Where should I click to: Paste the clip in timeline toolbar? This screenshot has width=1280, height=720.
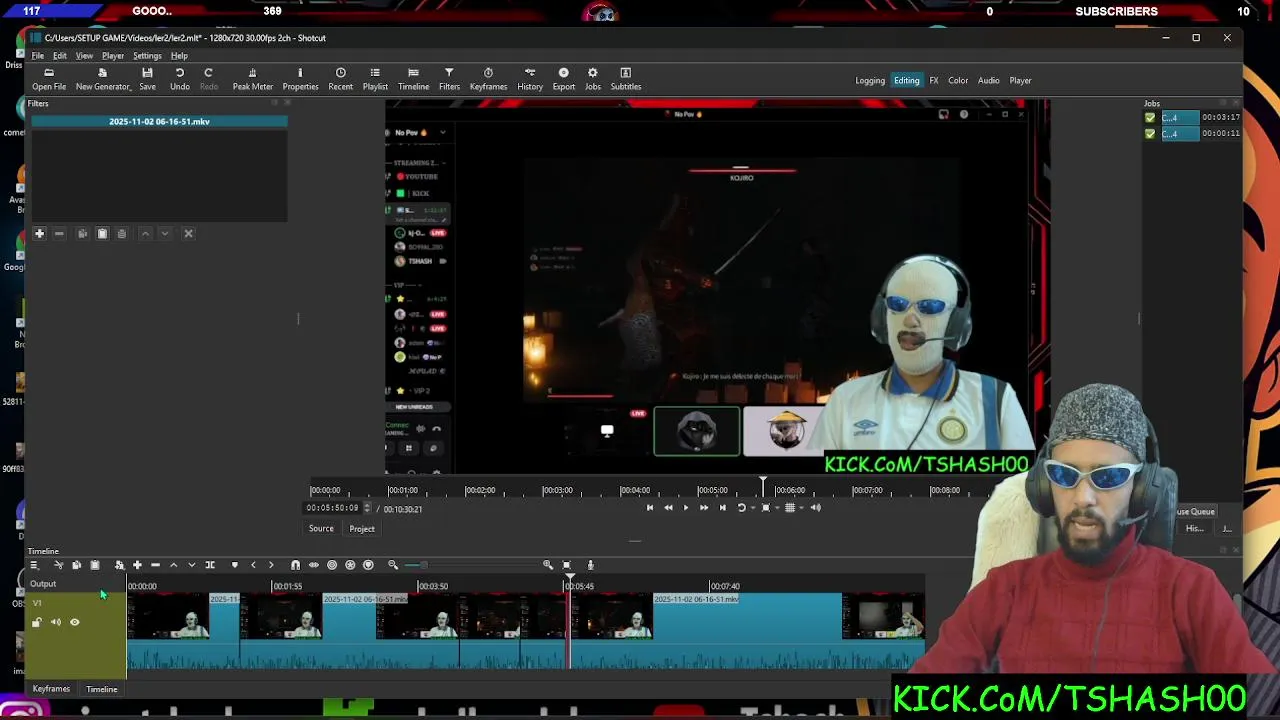click(x=95, y=565)
